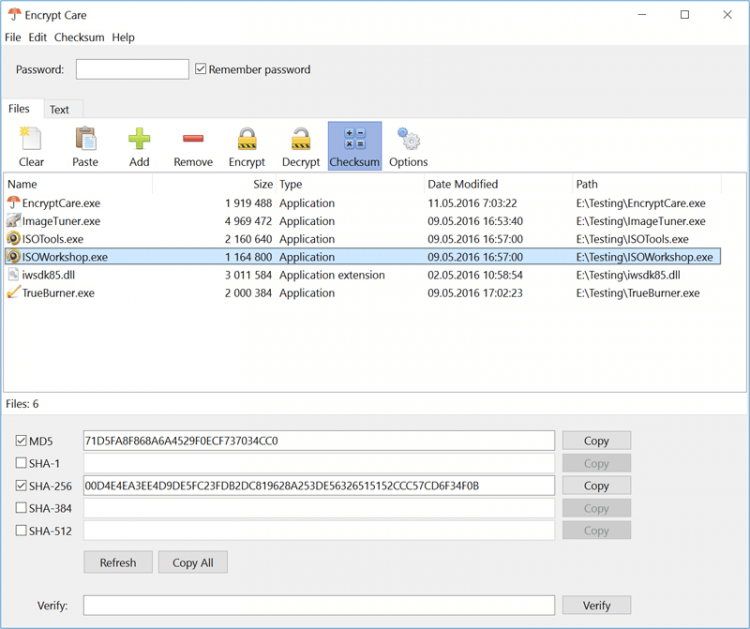Click the Paste clipboard icon
Image resolution: width=750 pixels, height=629 pixels.
point(85,140)
